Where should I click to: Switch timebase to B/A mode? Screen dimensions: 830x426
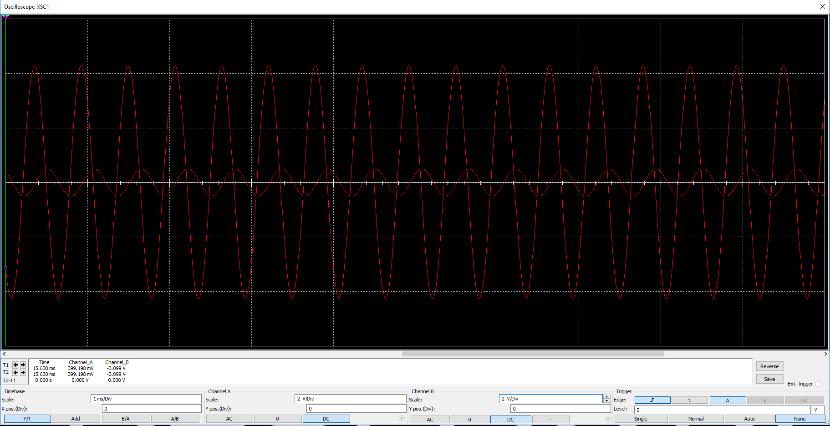126,419
